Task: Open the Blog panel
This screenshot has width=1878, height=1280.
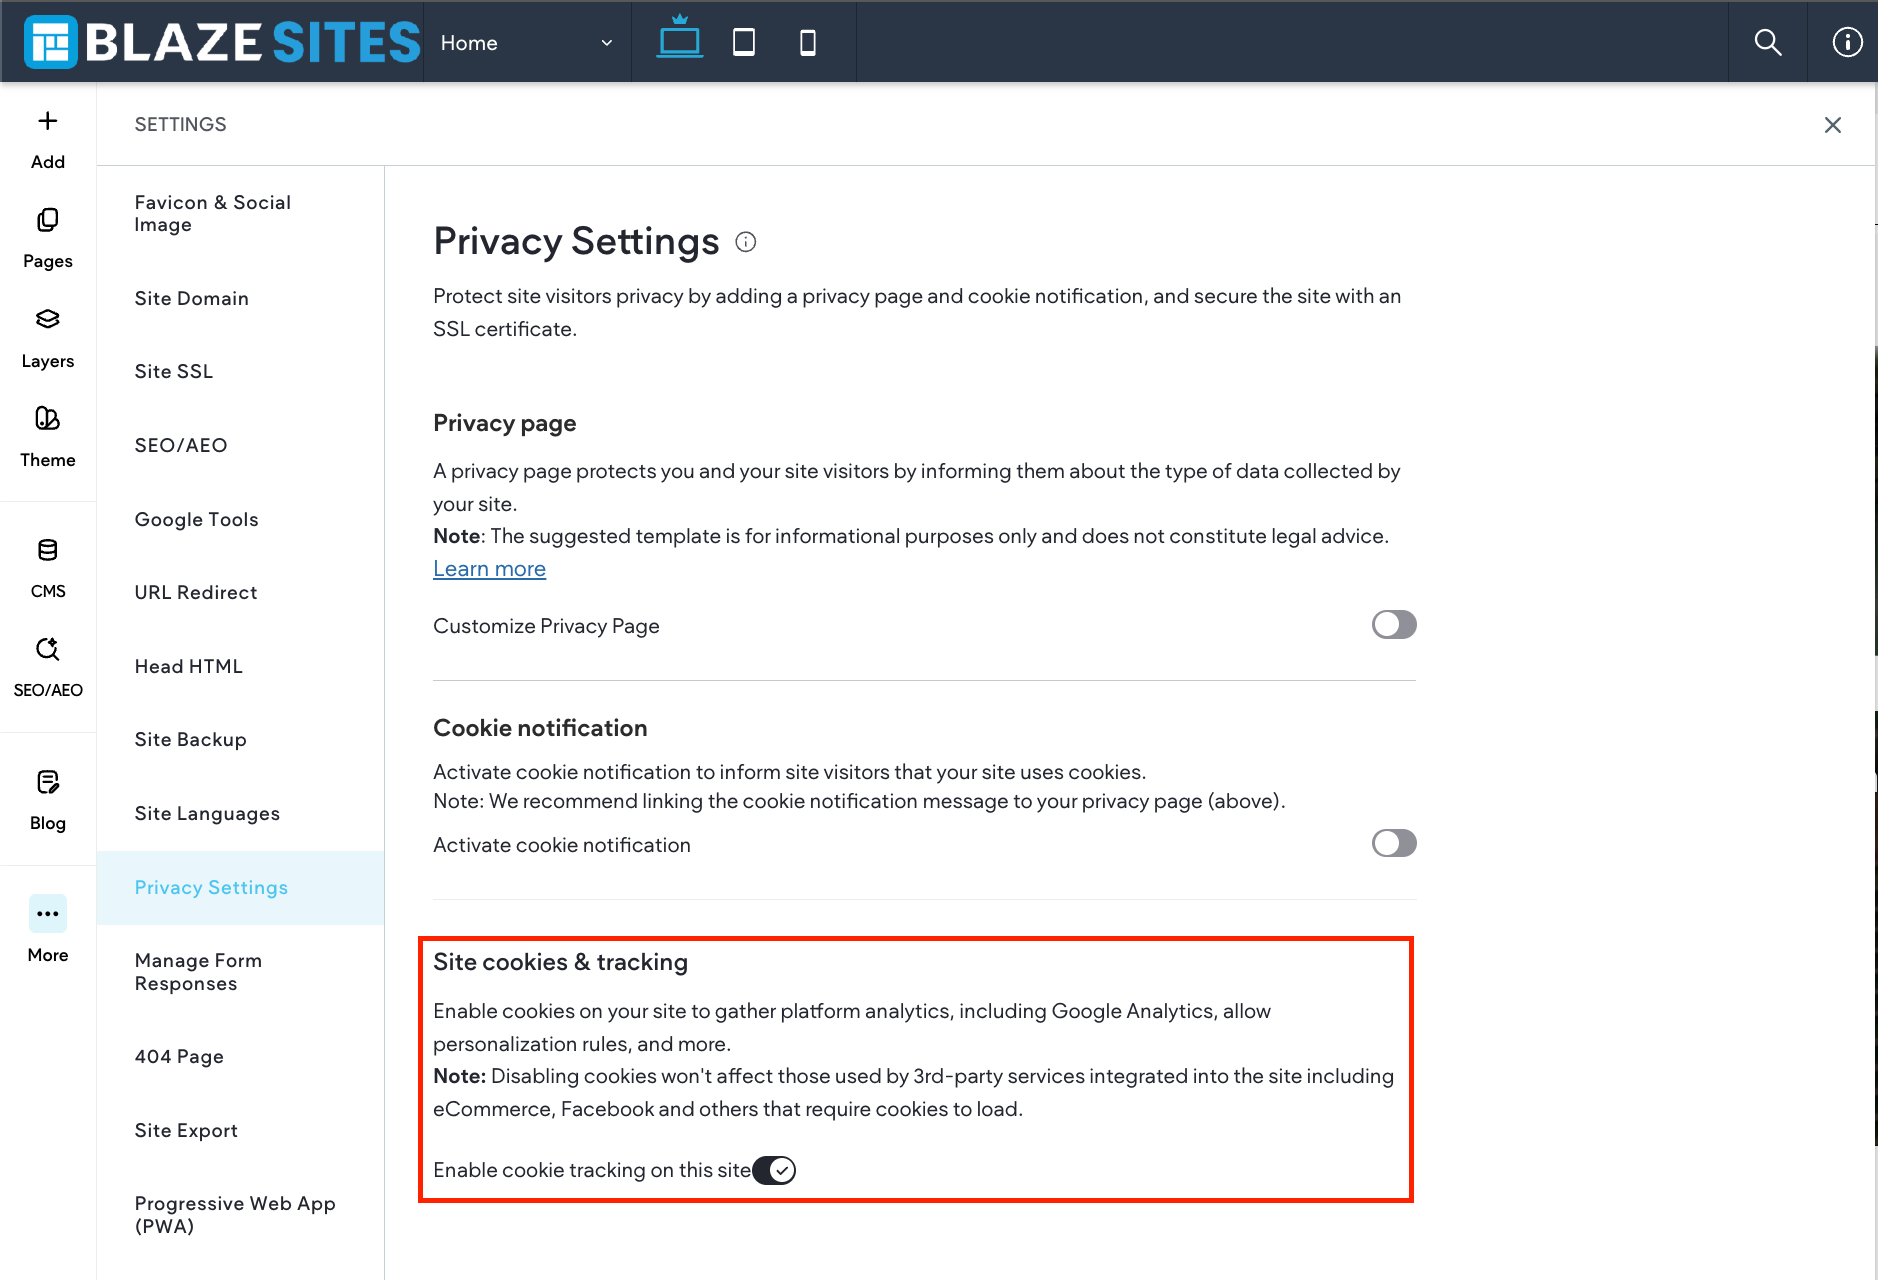Action: (x=47, y=799)
